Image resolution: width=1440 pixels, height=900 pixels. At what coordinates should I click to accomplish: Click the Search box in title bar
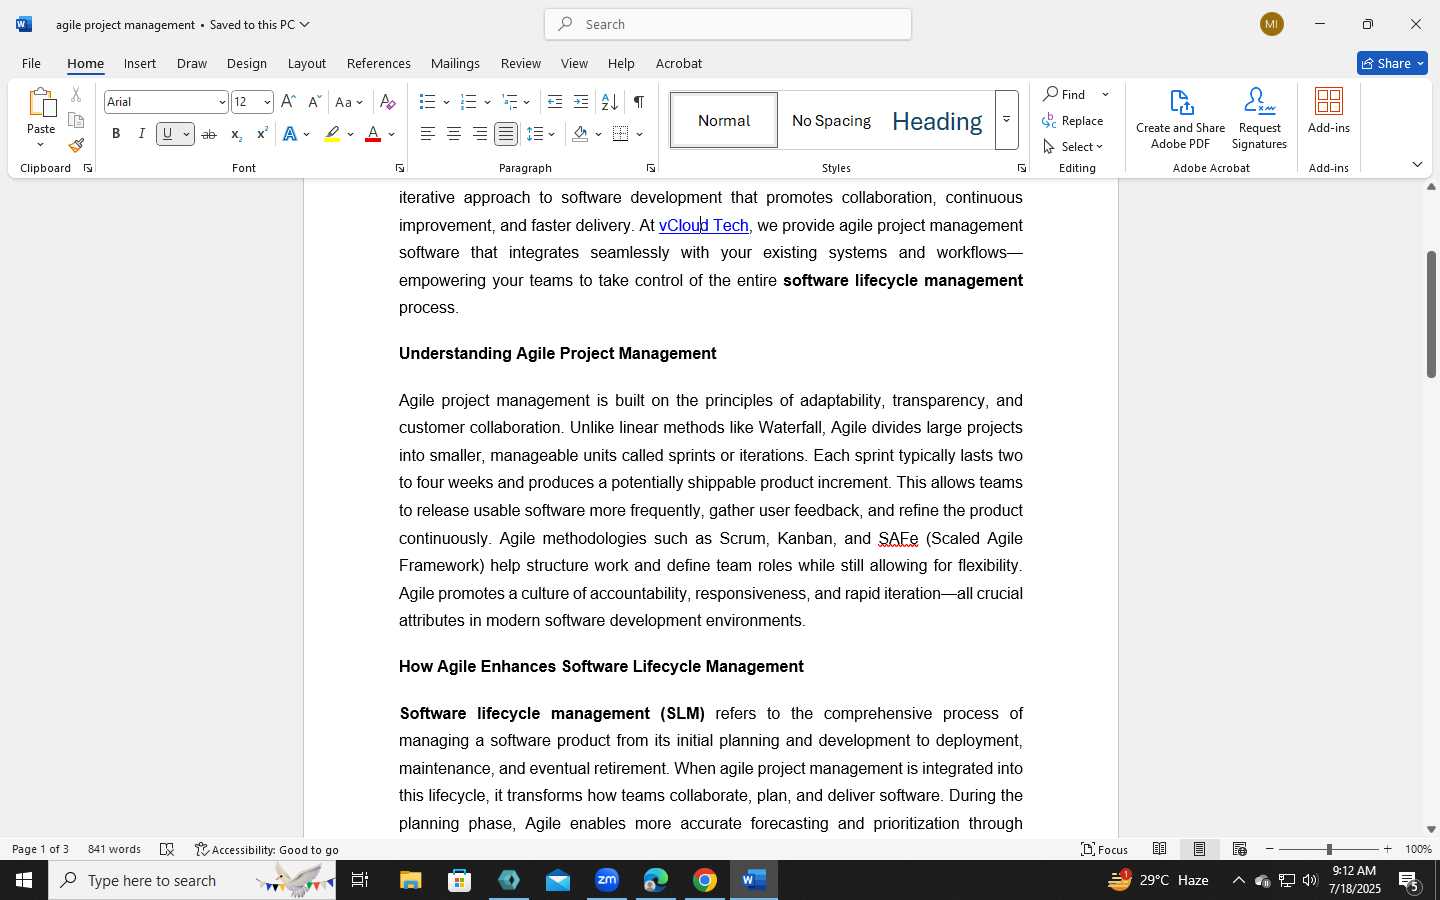tap(728, 24)
